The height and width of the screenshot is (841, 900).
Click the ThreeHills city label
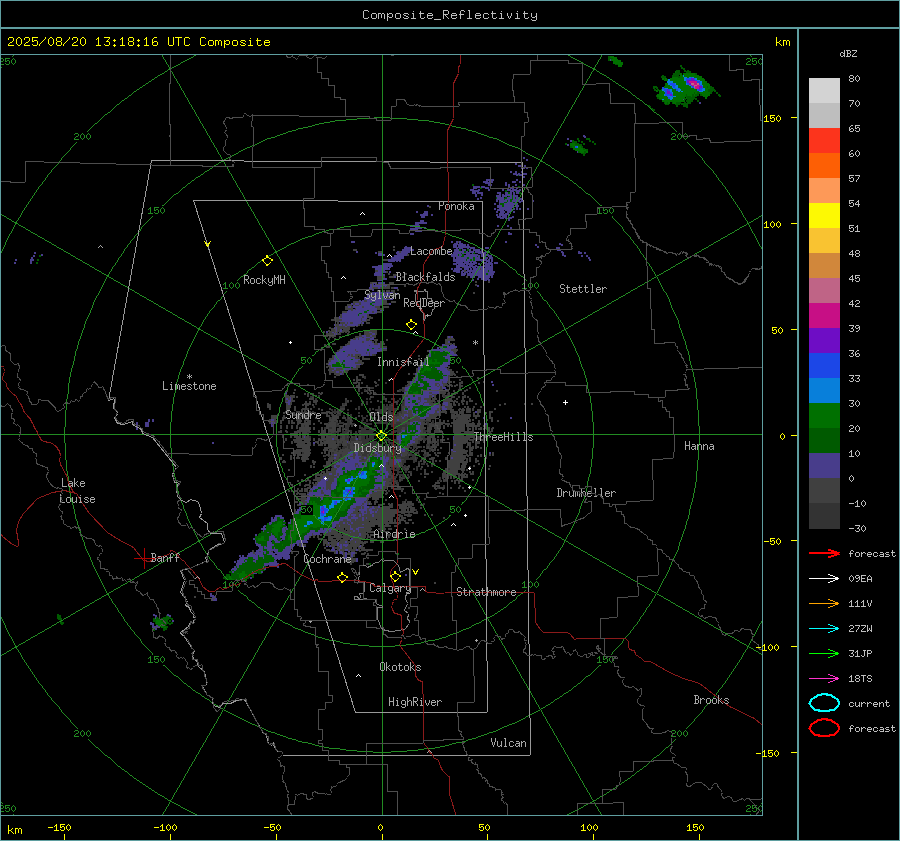503,437
